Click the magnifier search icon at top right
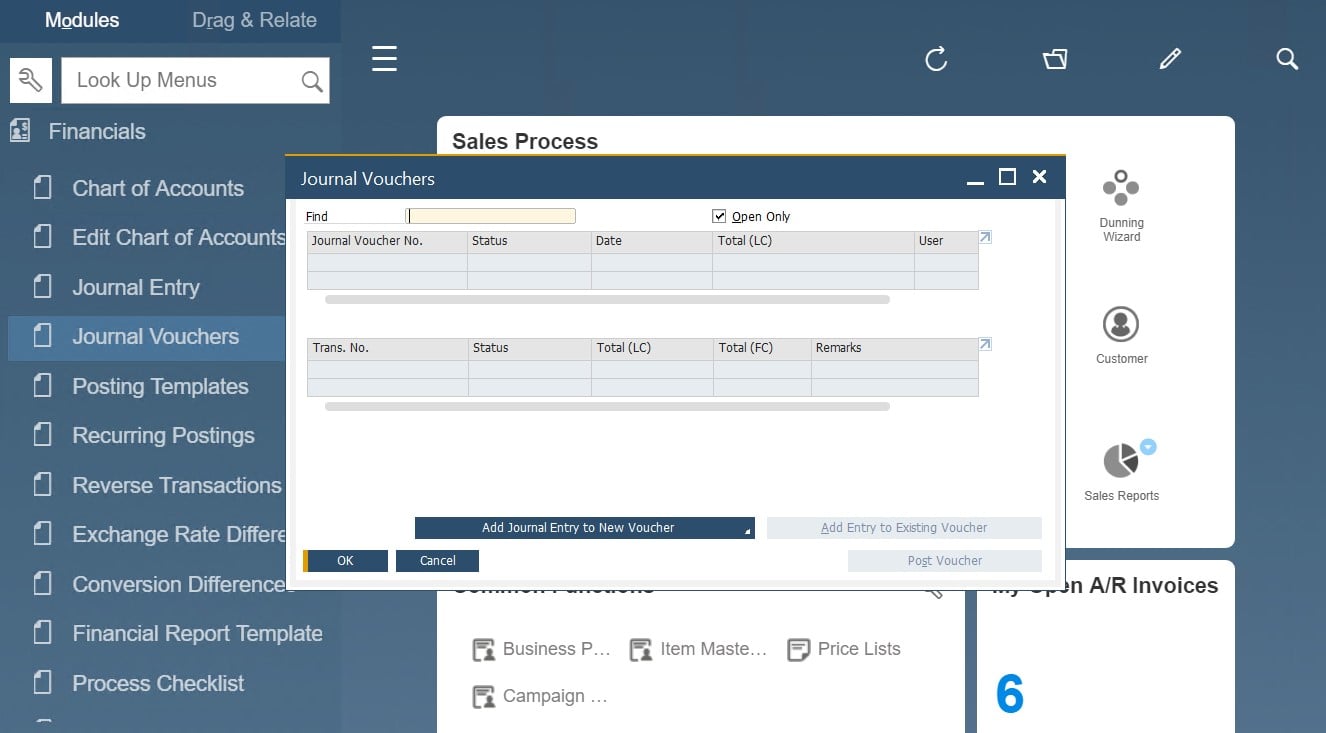 1287,60
